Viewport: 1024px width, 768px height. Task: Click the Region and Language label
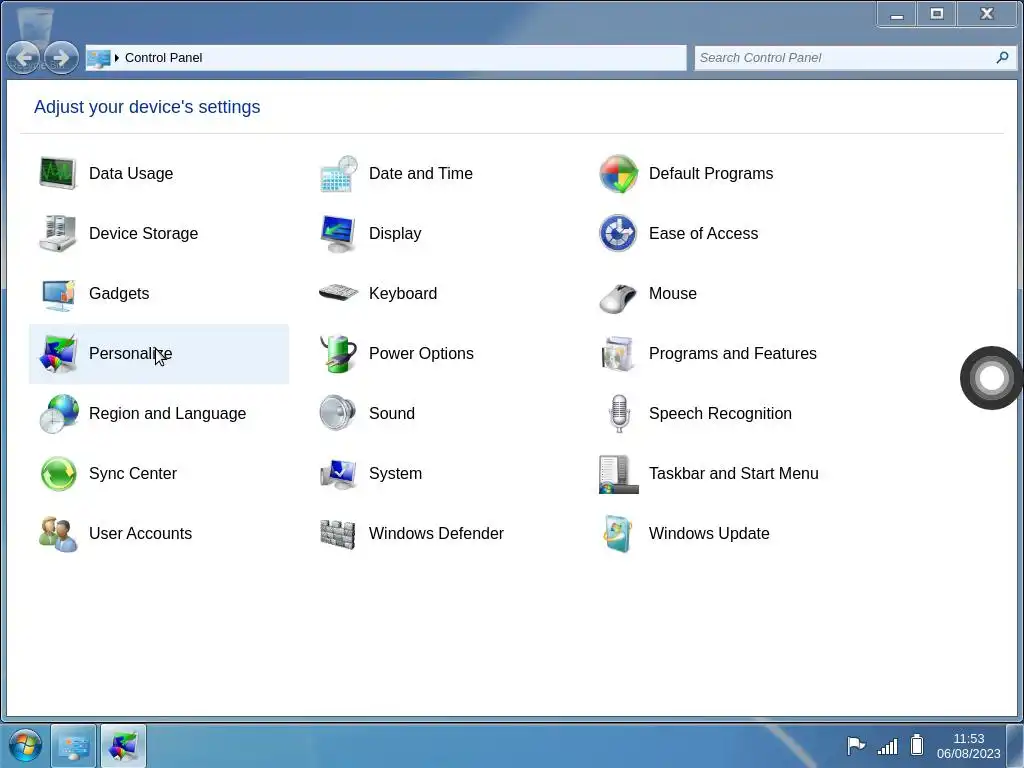tap(167, 414)
